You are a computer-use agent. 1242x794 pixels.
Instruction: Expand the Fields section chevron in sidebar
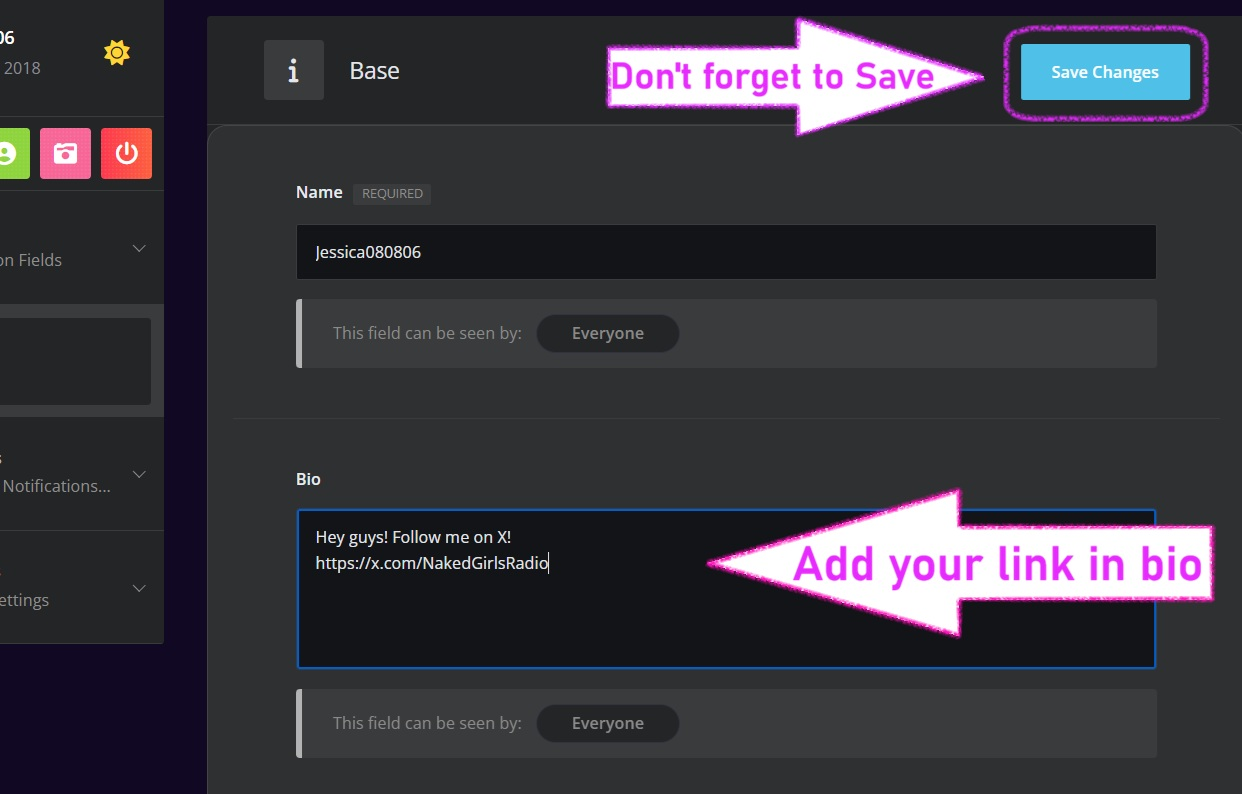point(140,248)
